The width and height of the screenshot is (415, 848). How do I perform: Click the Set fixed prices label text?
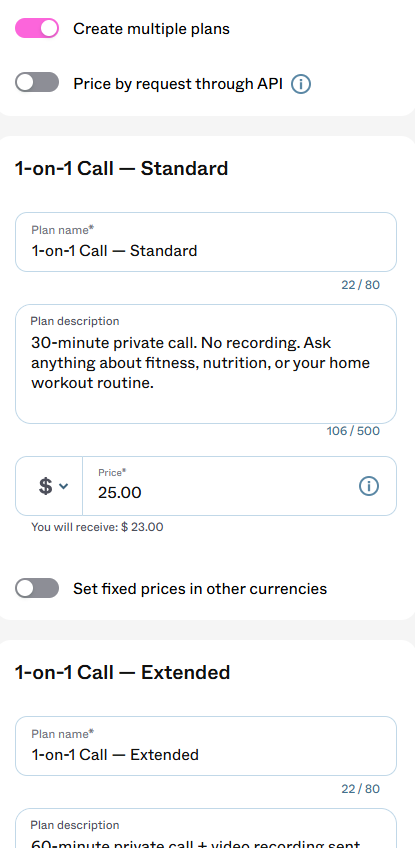200,588
